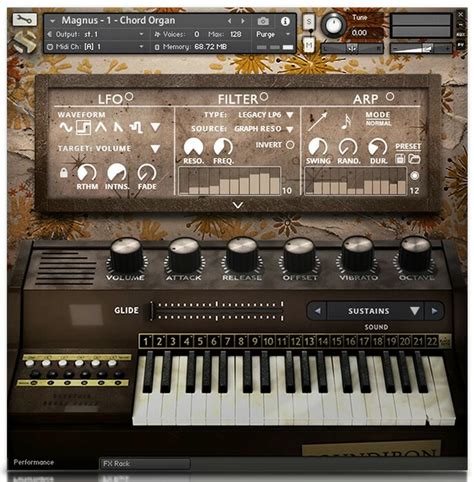
Task: Click the OCTAVE knob on organ
Action: (x=415, y=256)
